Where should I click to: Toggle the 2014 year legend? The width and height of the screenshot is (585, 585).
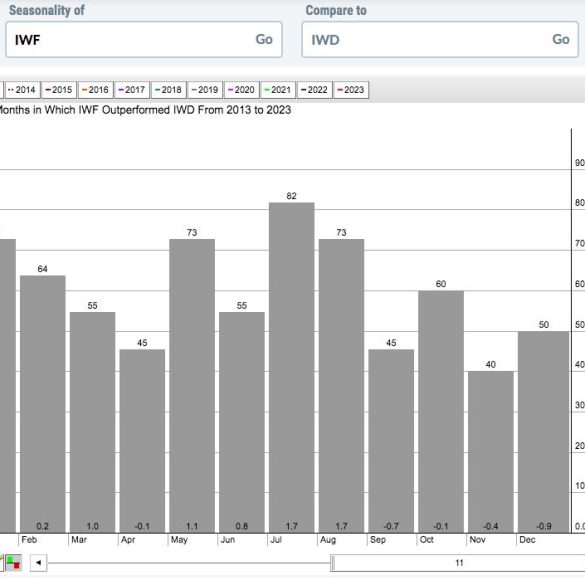click(x=22, y=90)
